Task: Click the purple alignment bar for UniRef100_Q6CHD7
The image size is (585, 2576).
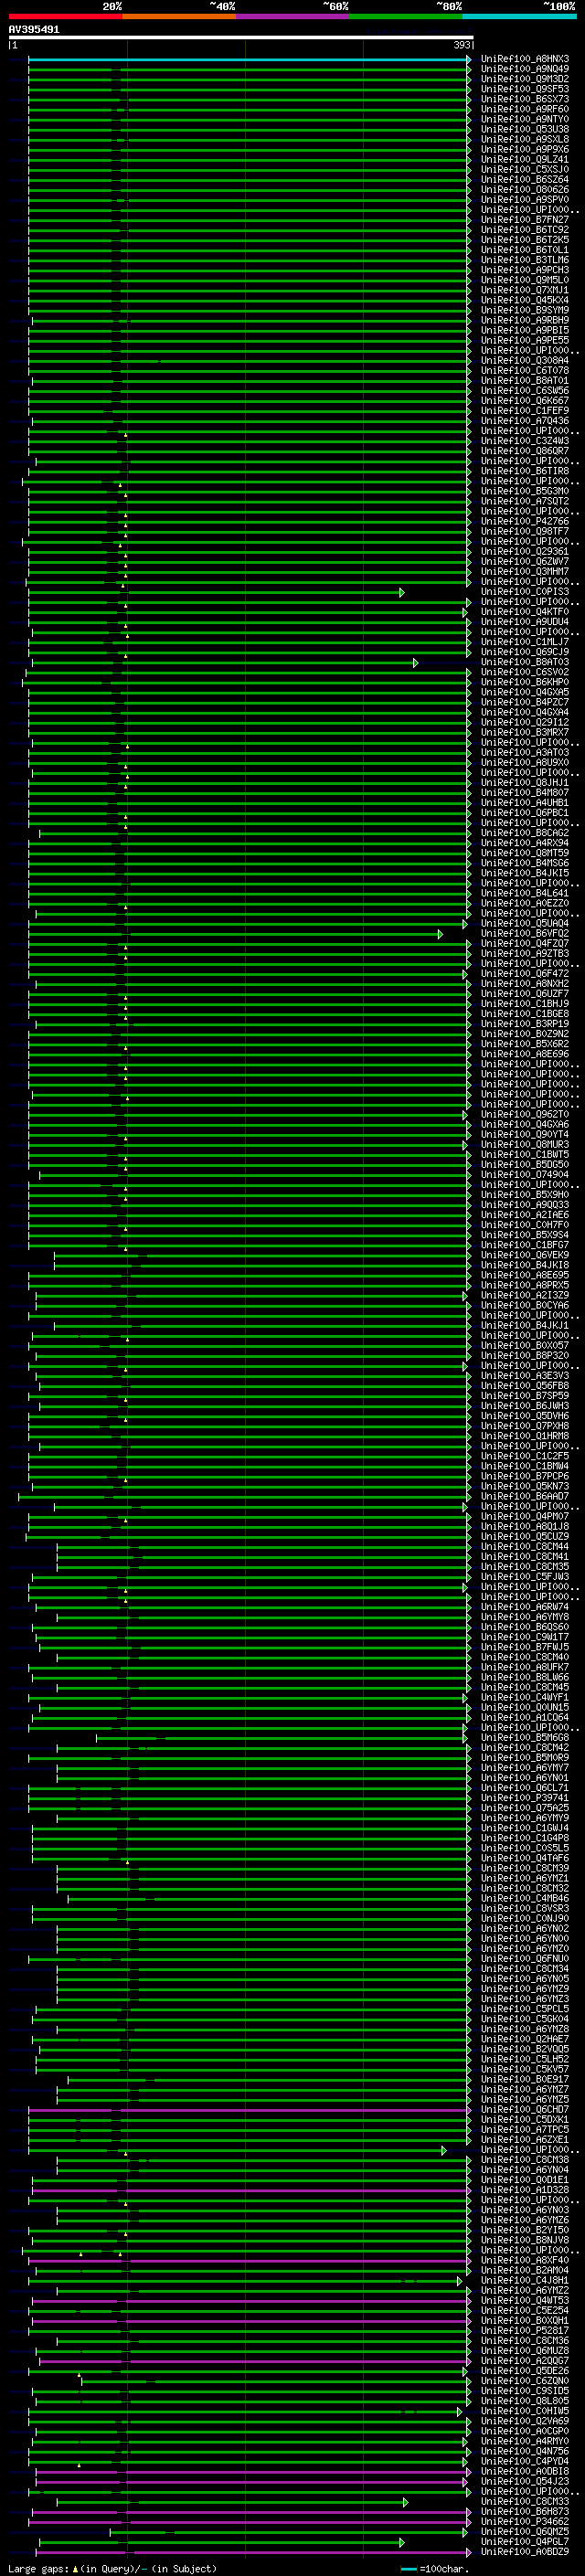Action: pos(248,2110)
